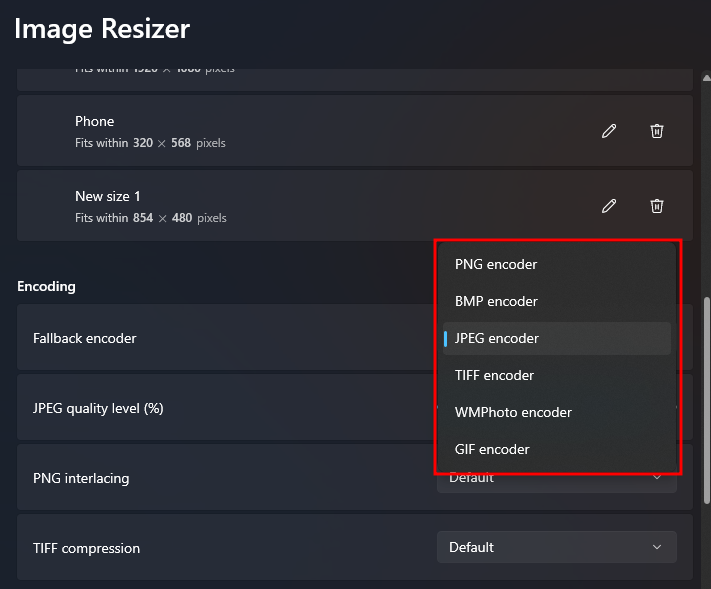Click the Encoding section heading
Viewport: 711px width, 589px height.
point(46,287)
